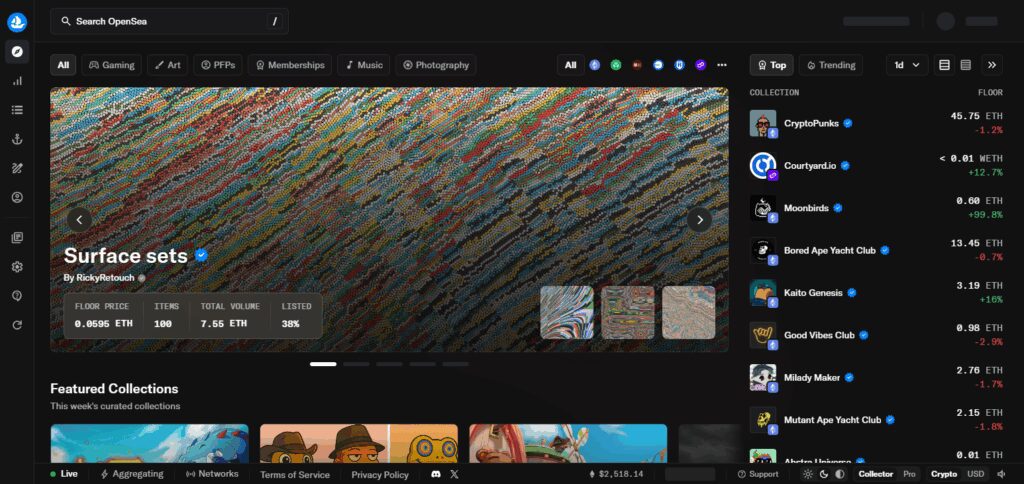Select the Music category tab
The width and height of the screenshot is (1024, 484).
pos(364,65)
